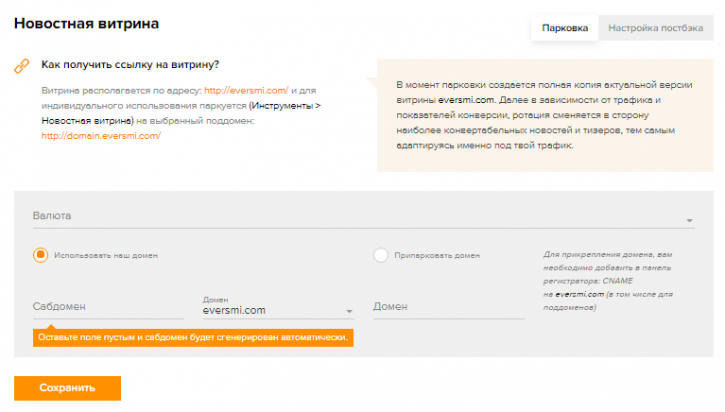Open the «Валюта» dropdown arrow

pos(689,221)
